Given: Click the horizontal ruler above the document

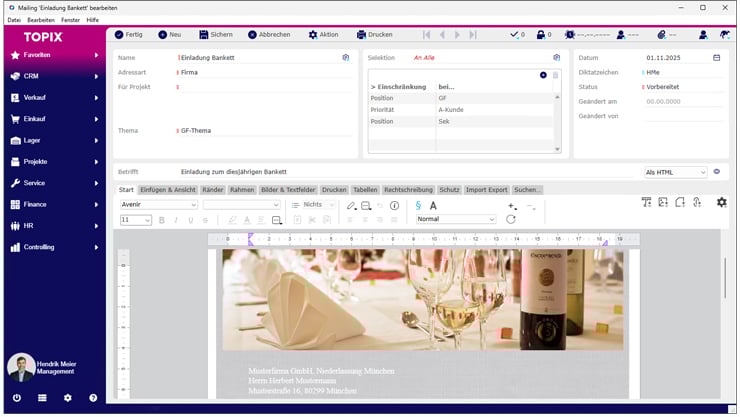Looking at the screenshot, I should tap(420, 240).
